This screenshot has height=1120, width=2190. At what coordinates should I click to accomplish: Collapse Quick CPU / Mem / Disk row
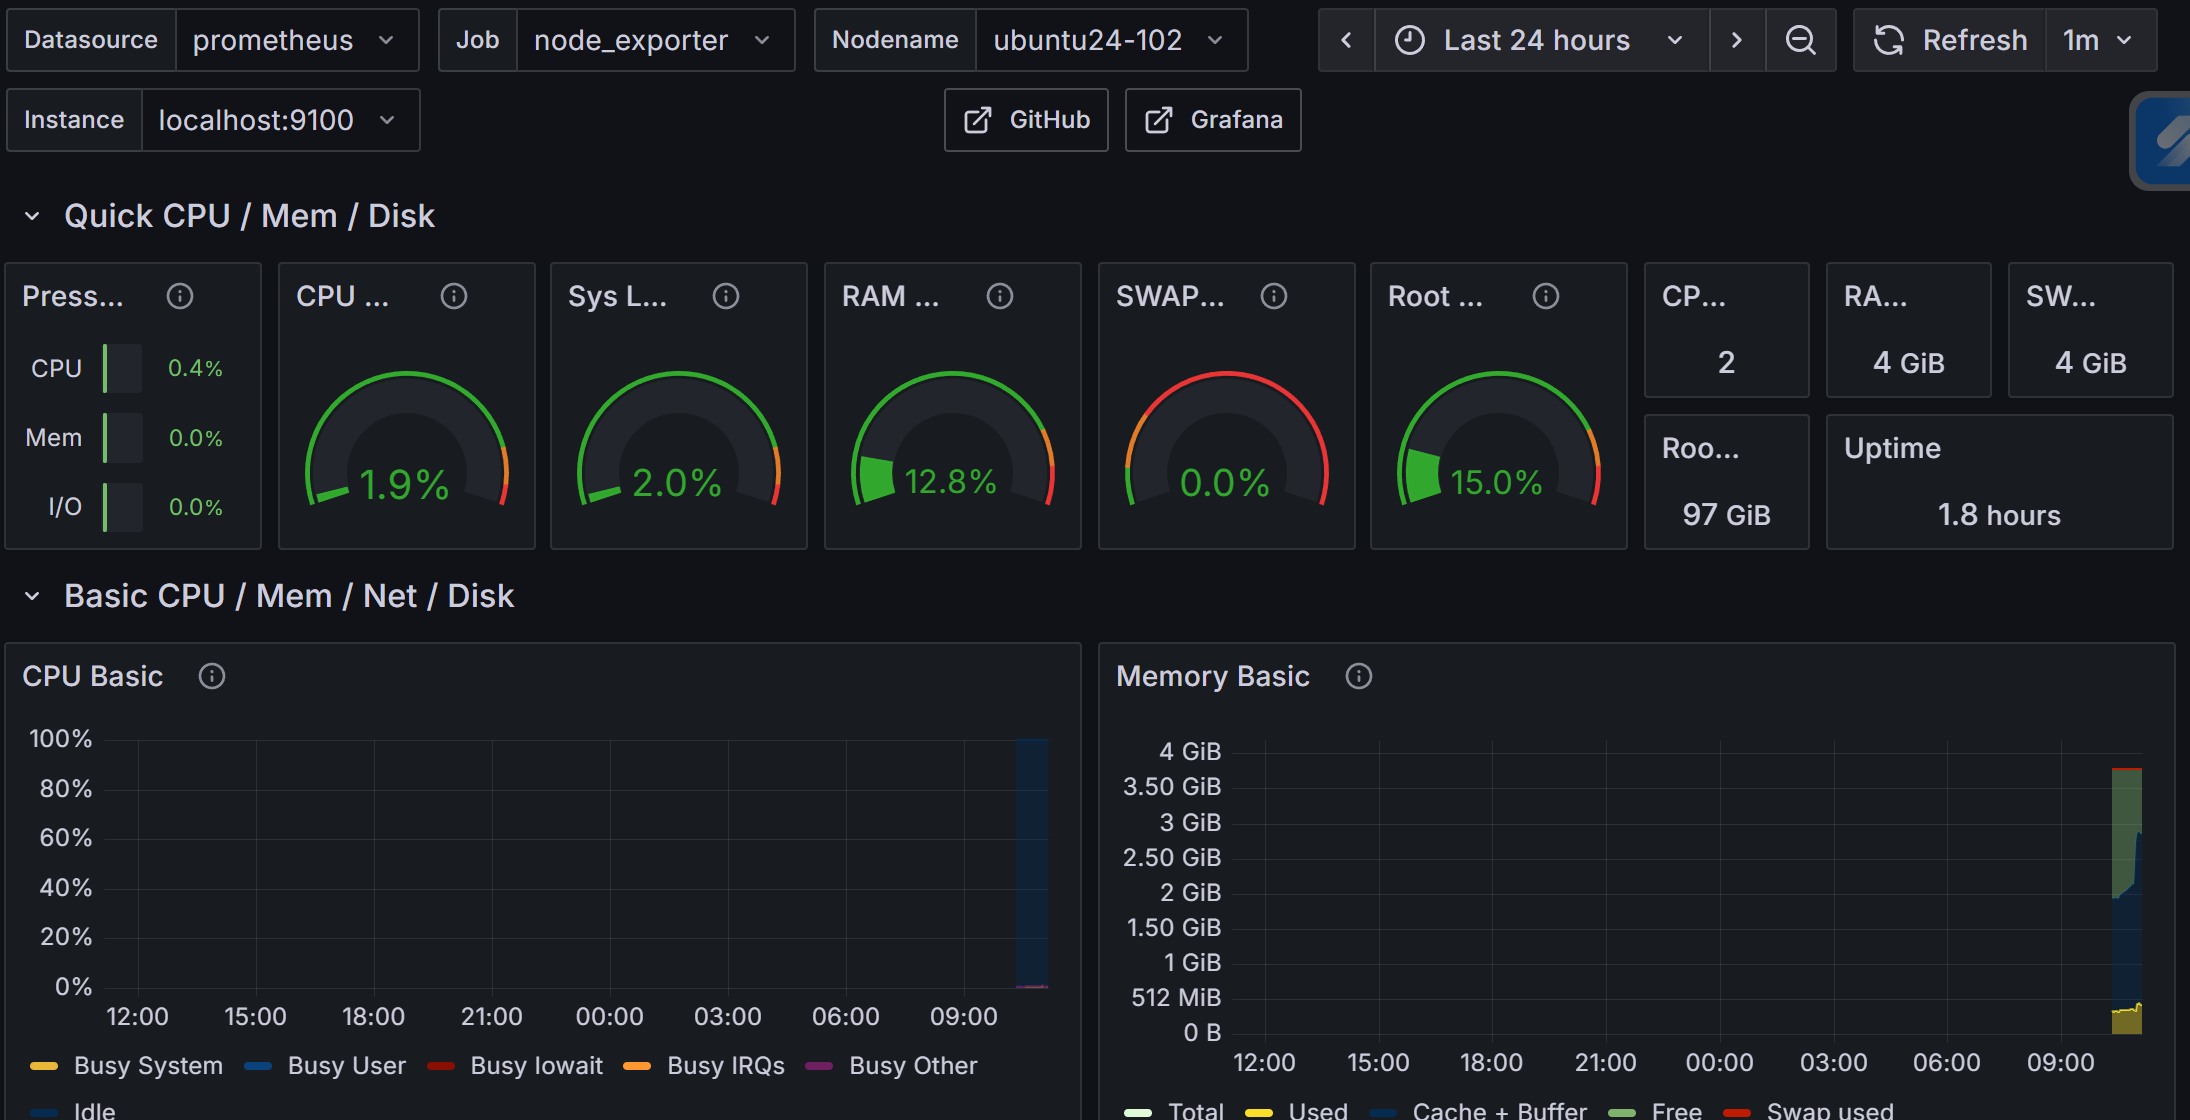pyautogui.click(x=32, y=216)
